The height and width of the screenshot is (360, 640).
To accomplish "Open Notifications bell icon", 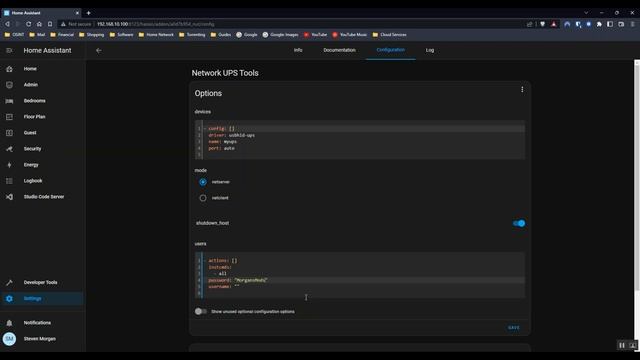I will [x=9, y=323].
